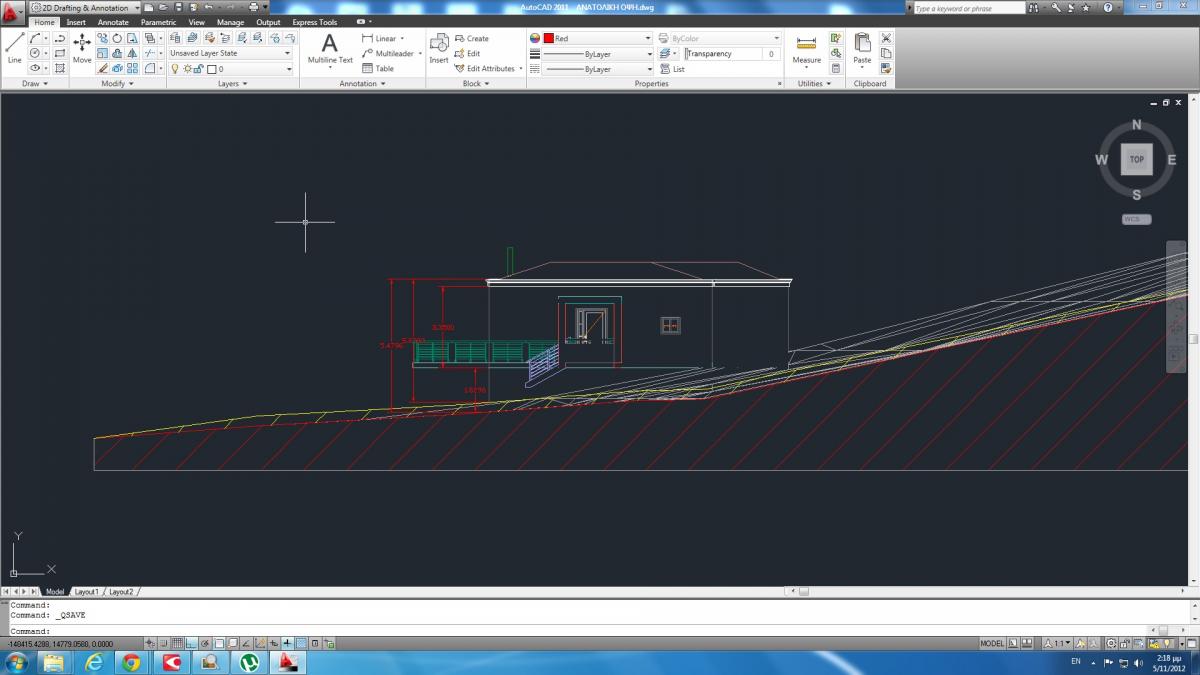
Task: Click the Paste clipboard icon
Action: pyautogui.click(x=862, y=48)
